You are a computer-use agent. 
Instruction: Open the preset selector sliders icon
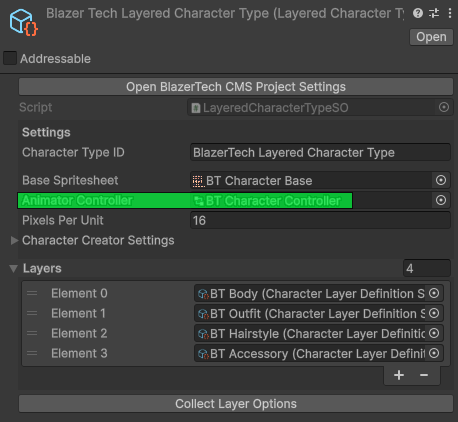coord(434,13)
